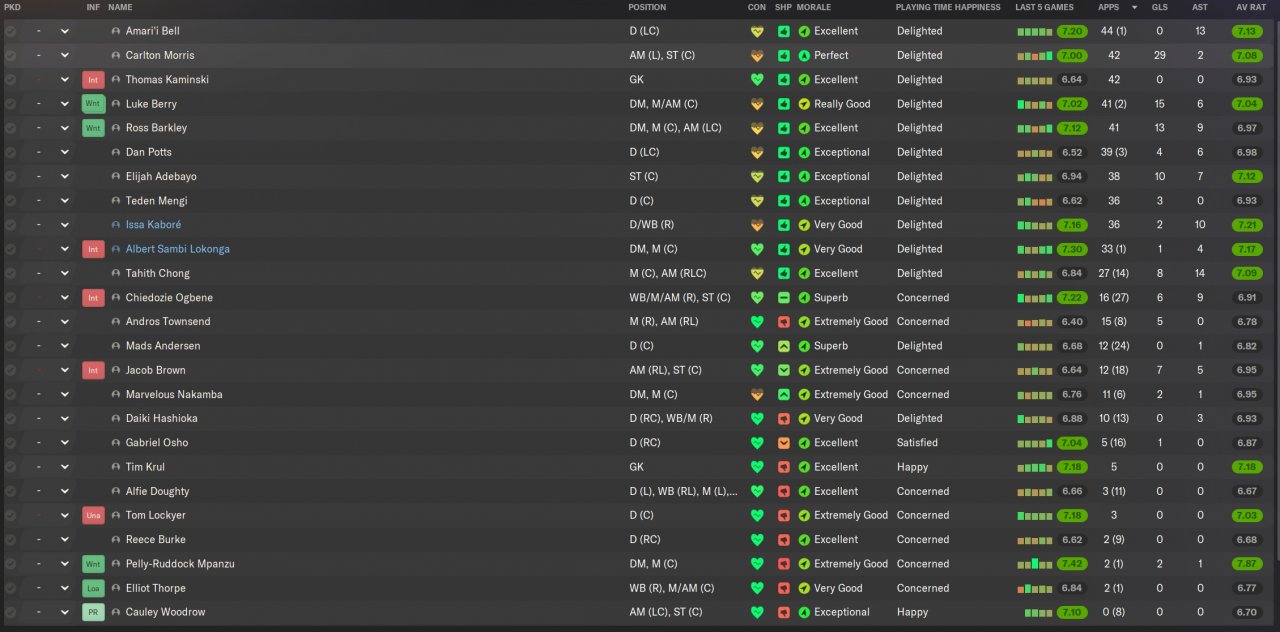Viewport: 1280px width, 632px height.
Task: Click the Wnt badge beside Ross Barkley
Action: [93, 128]
